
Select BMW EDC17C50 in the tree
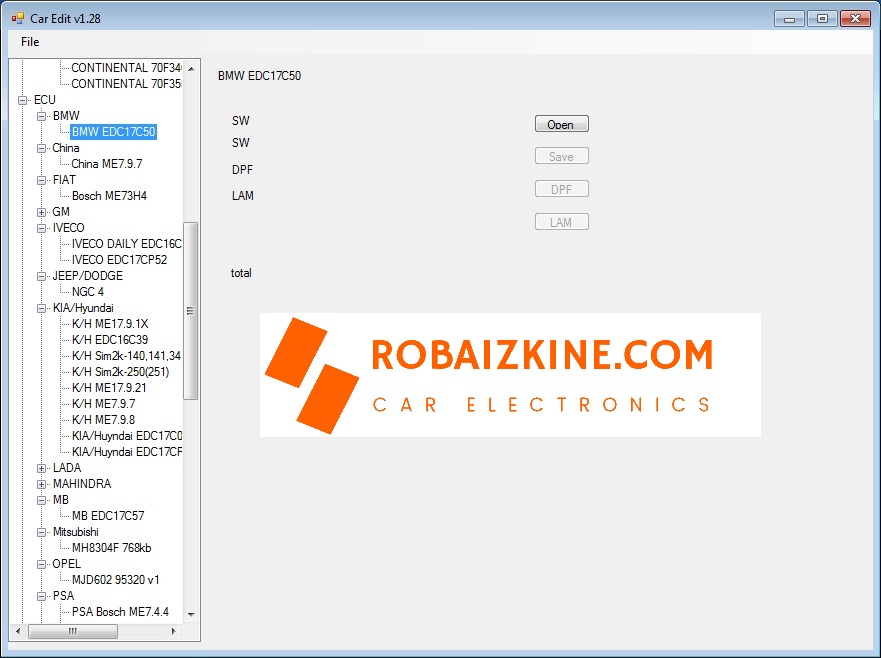113,132
